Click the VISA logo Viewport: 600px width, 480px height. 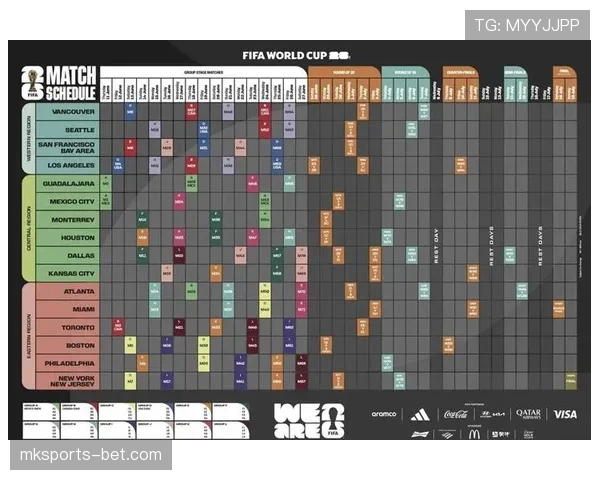point(565,414)
